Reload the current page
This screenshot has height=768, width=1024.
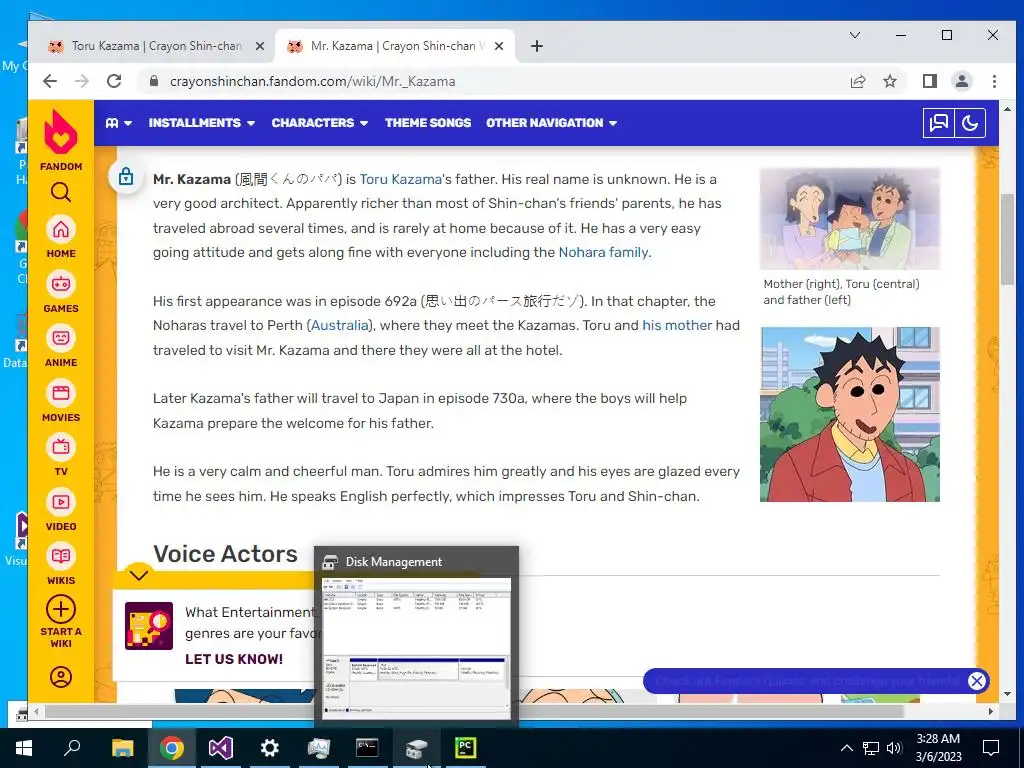click(114, 81)
